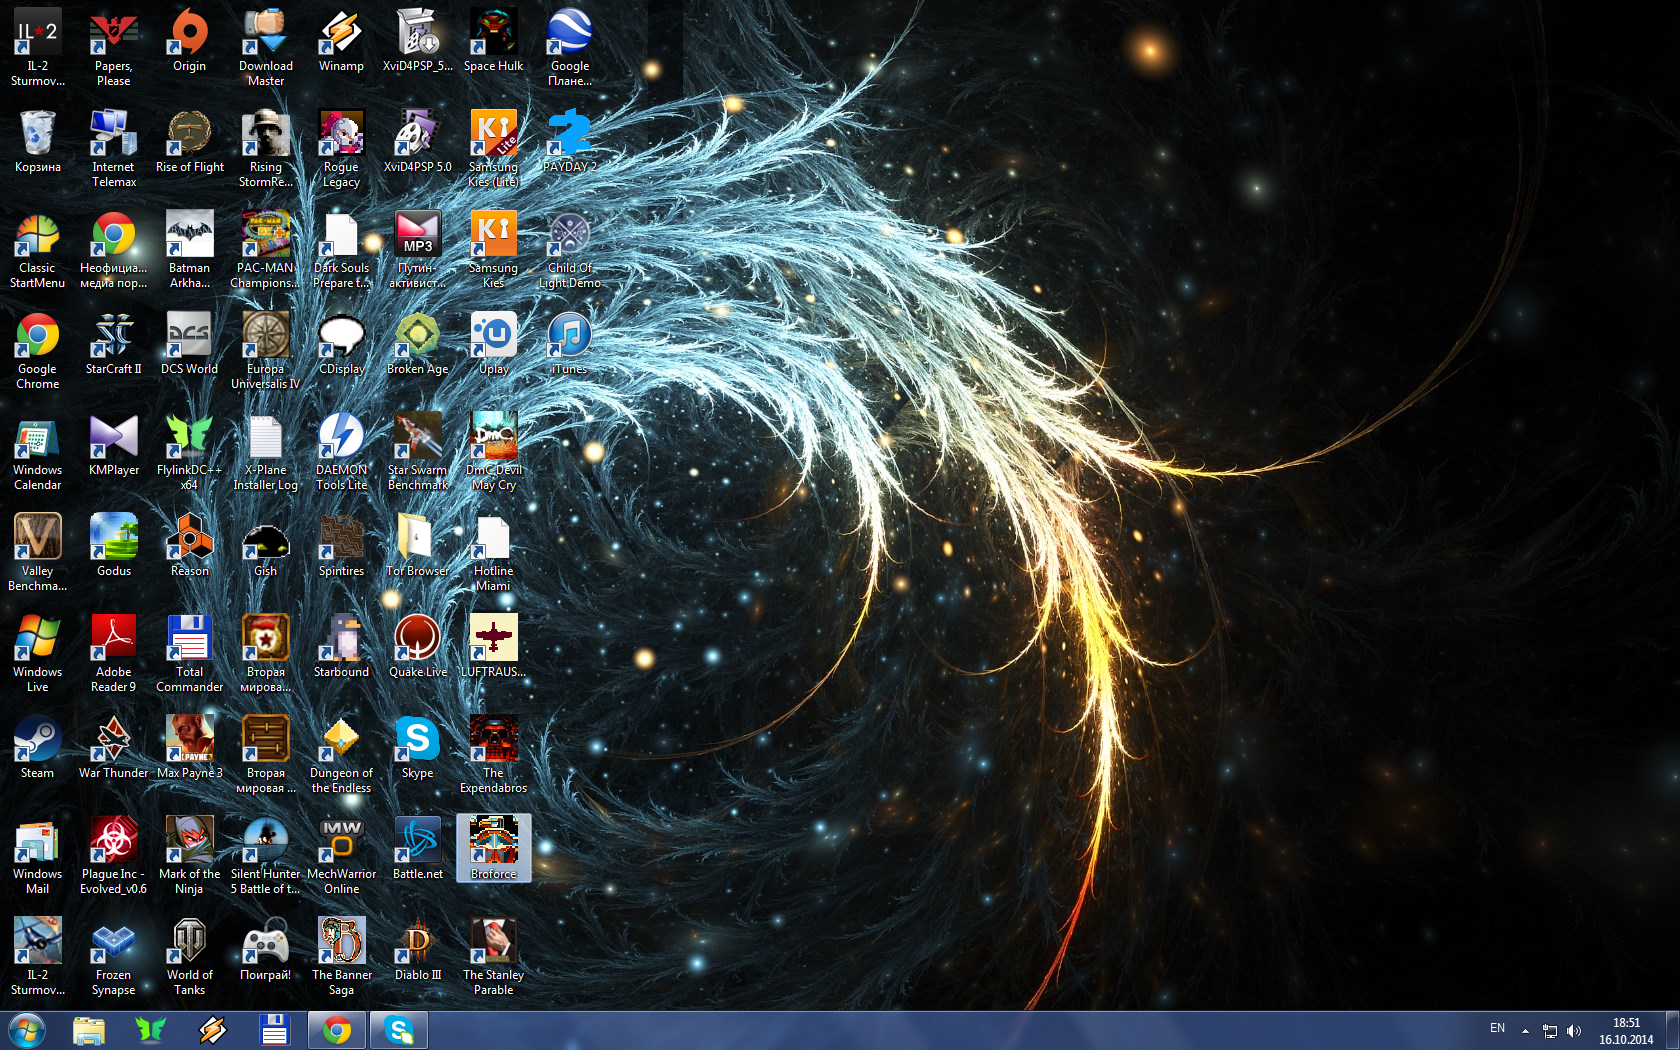Viewport: 1680px width, 1050px height.
Task: Switch to Chrome on the taskbar
Action: 337,1030
